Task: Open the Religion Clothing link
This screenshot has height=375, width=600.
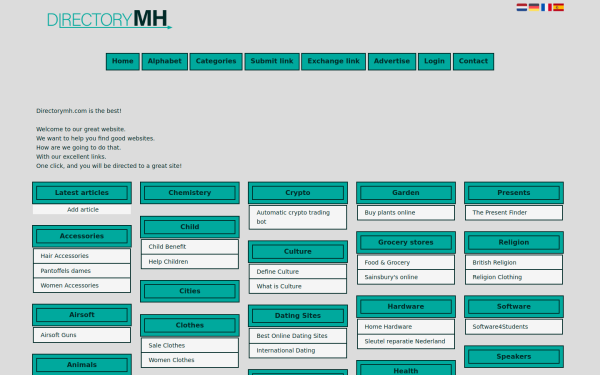Action: pyautogui.click(x=514, y=277)
